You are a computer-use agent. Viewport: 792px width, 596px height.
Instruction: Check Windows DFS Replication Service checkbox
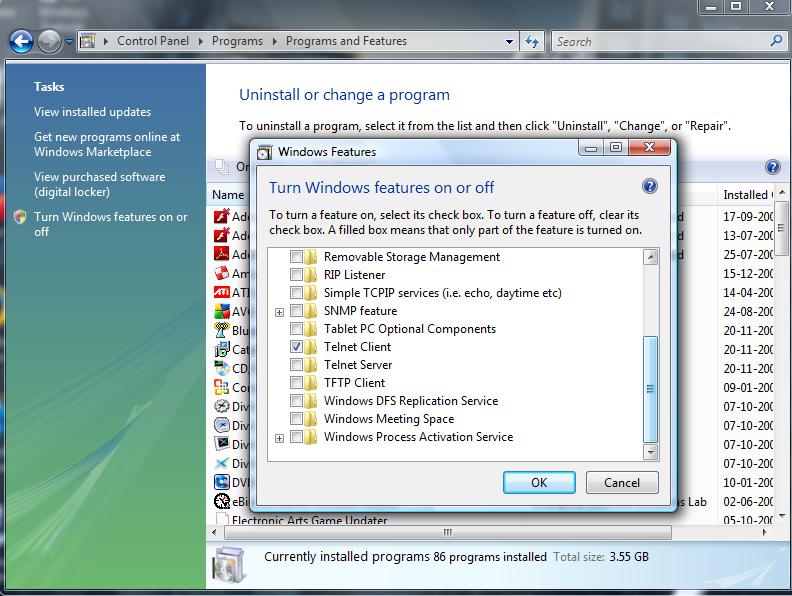296,401
